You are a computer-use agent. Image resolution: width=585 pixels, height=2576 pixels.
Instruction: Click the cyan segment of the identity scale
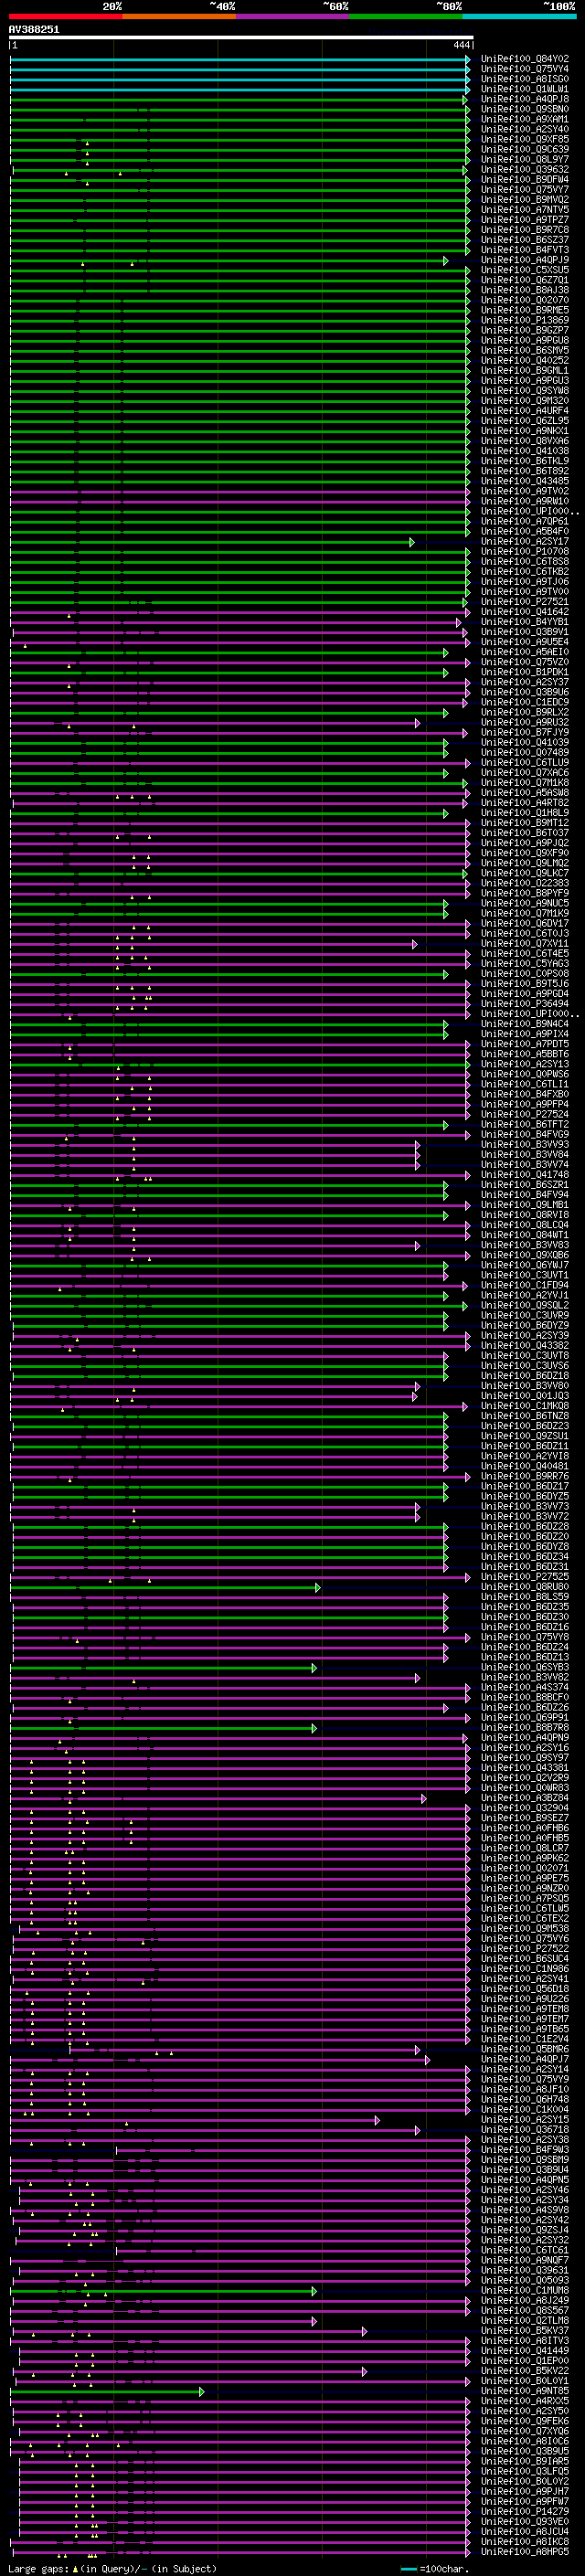(x=519, y=16)
